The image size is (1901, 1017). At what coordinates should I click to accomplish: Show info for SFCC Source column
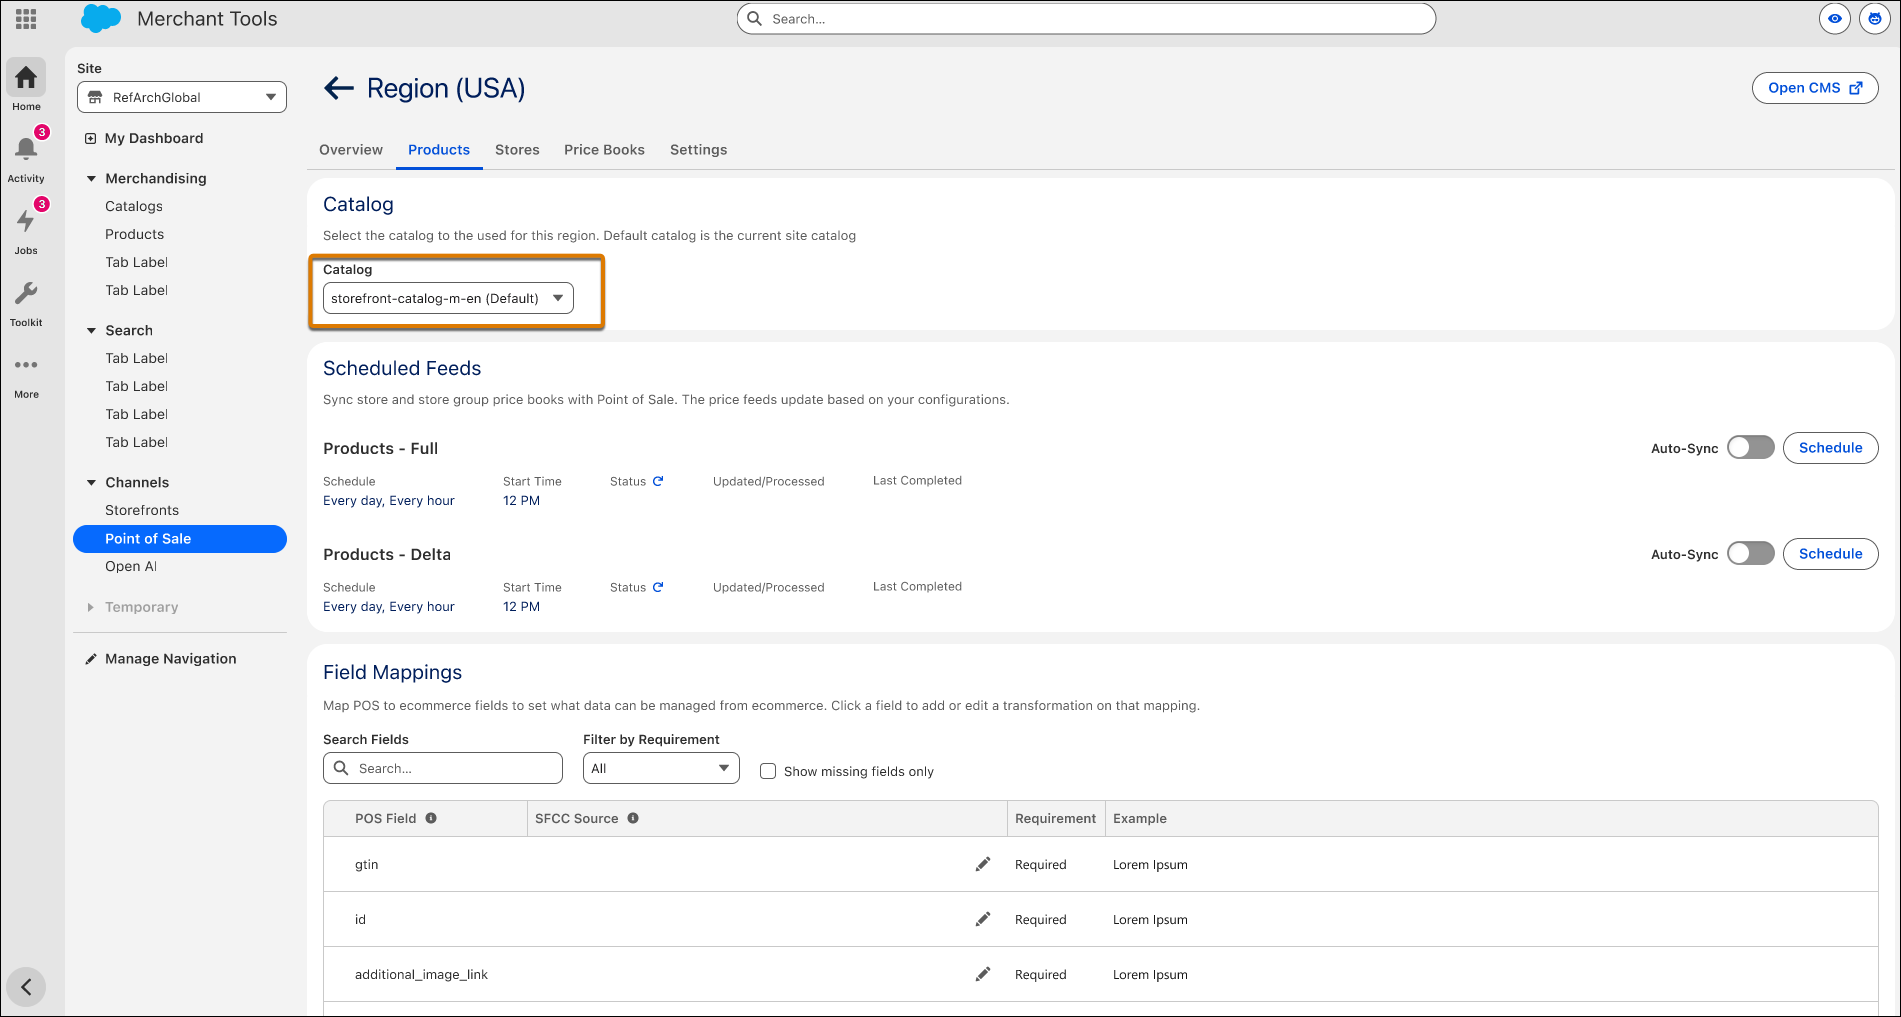click(633, 818)
